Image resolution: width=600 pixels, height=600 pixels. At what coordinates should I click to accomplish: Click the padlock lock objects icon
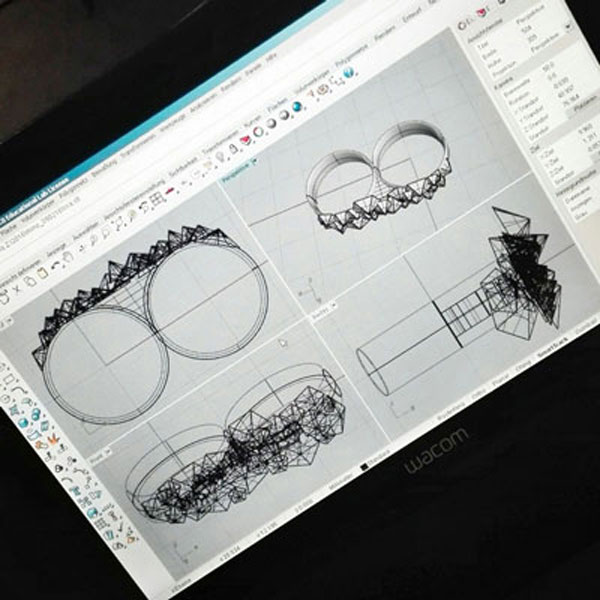coord(233,149)
